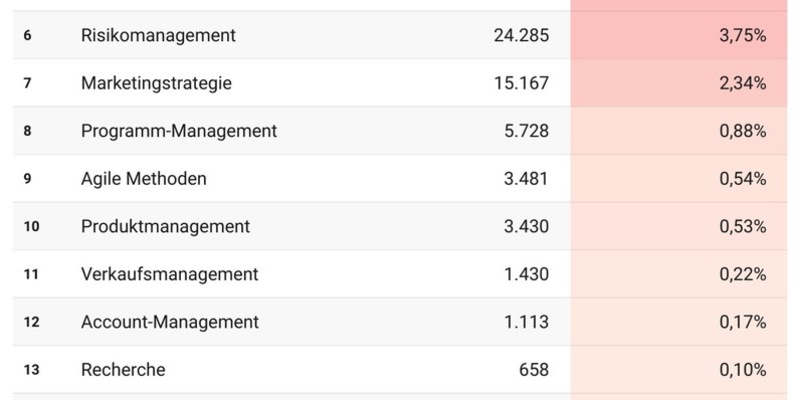Select the 0,22% percentage cell
Viewport: 800px width, 400px height.
pyautogui.click(x=742, y=274)
